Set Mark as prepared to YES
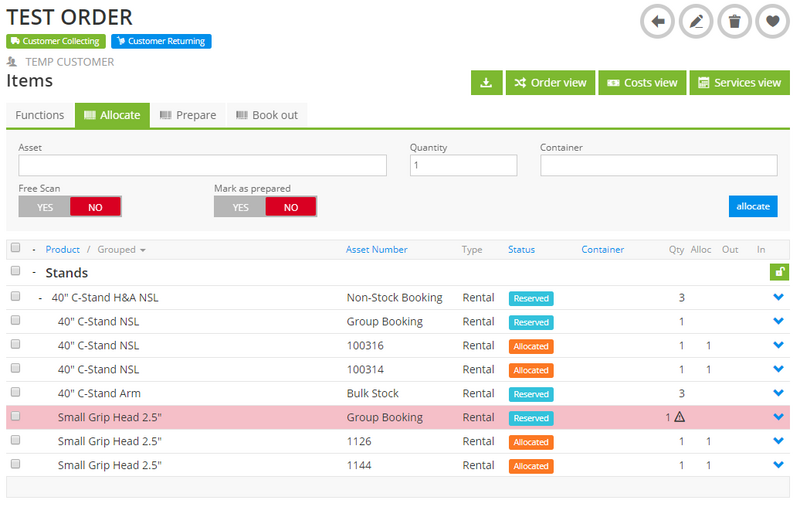This screenshot has width=800, height=507. point(240,207)
